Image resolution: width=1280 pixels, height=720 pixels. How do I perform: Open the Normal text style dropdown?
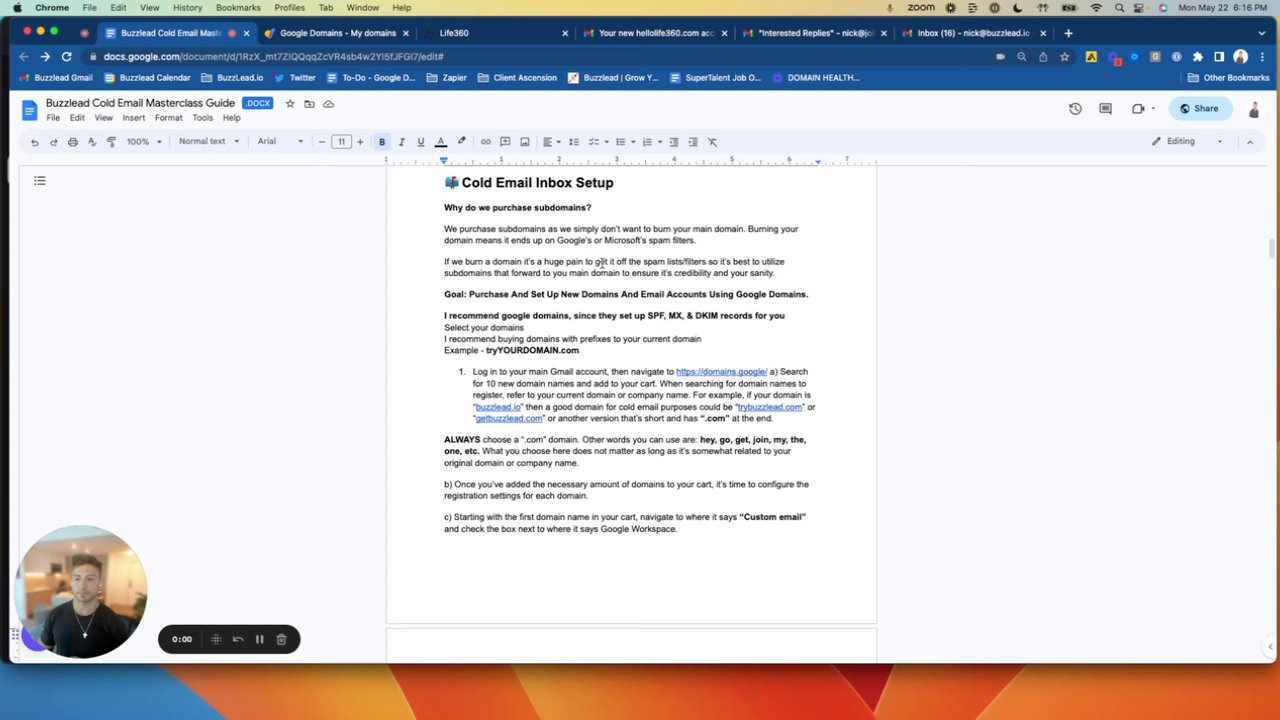209,142
